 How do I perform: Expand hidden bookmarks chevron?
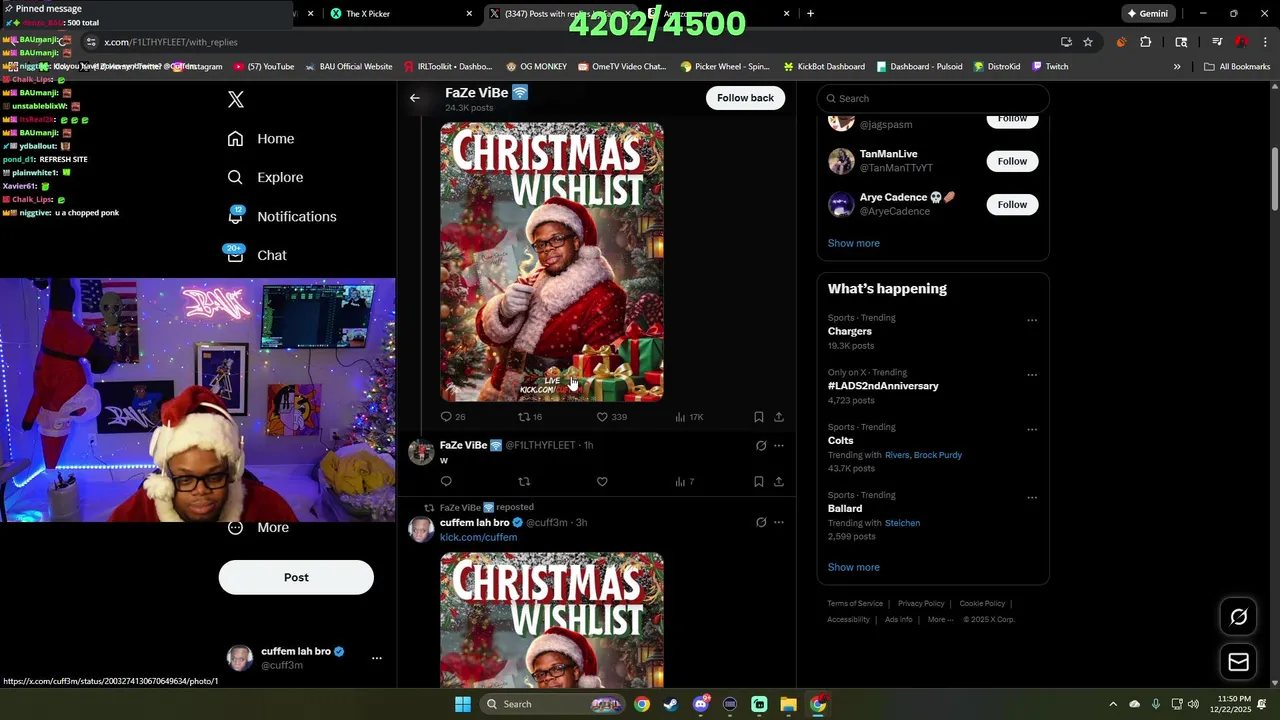(x=1177, y=67)
